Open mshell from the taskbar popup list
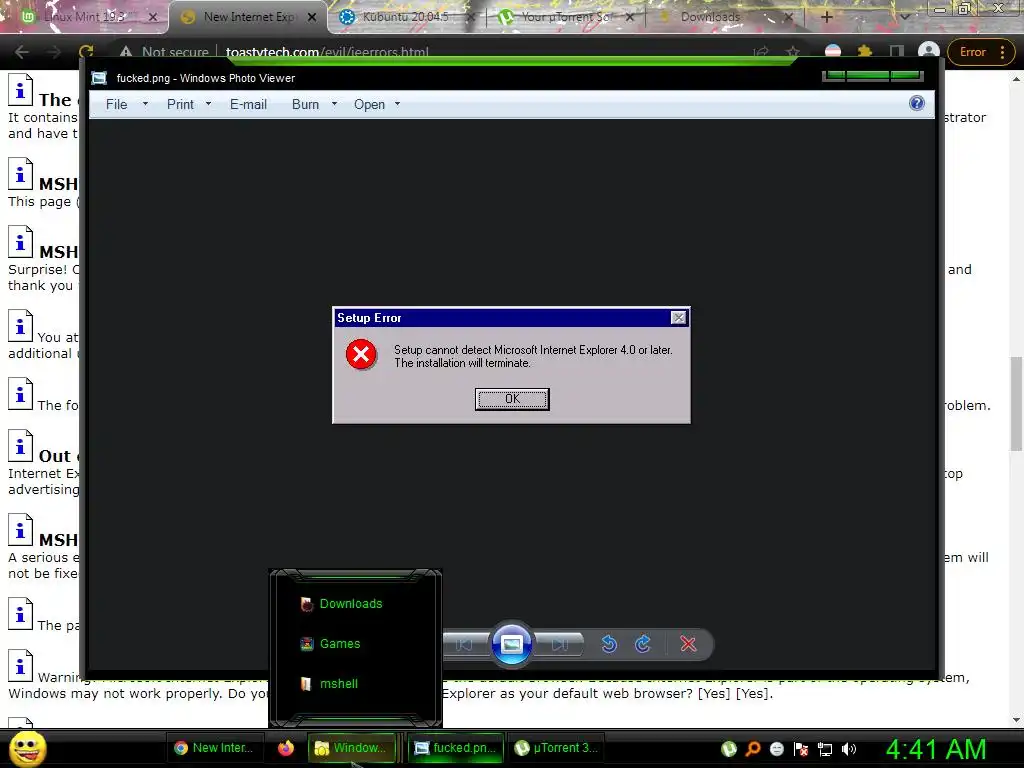This screenshot has width=1024, height=768. [338, 684]
